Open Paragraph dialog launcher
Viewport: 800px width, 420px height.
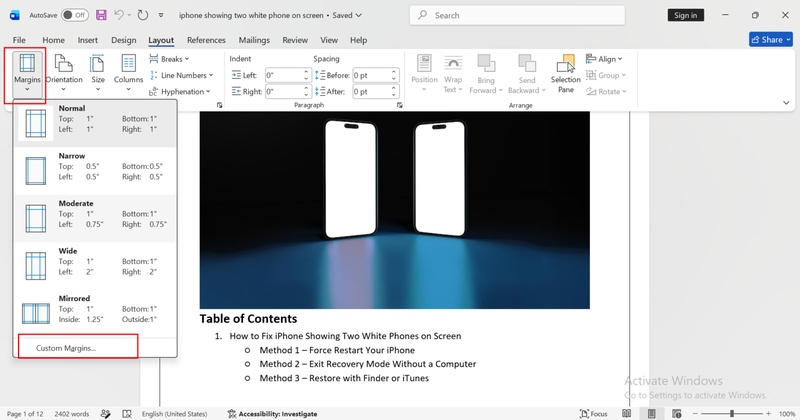[399, 105]
